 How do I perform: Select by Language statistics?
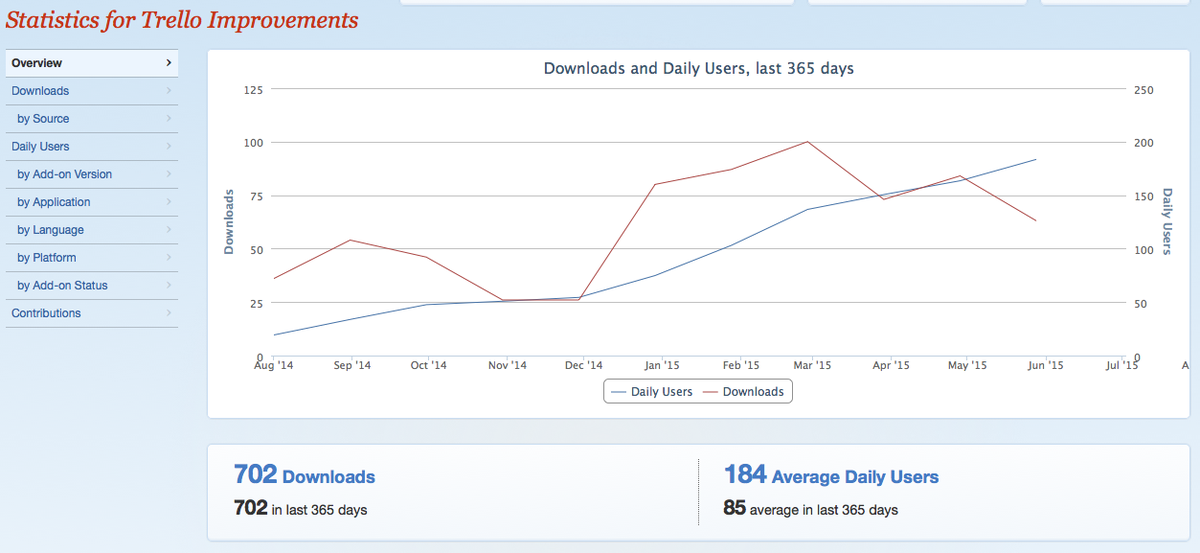[91, 230]
